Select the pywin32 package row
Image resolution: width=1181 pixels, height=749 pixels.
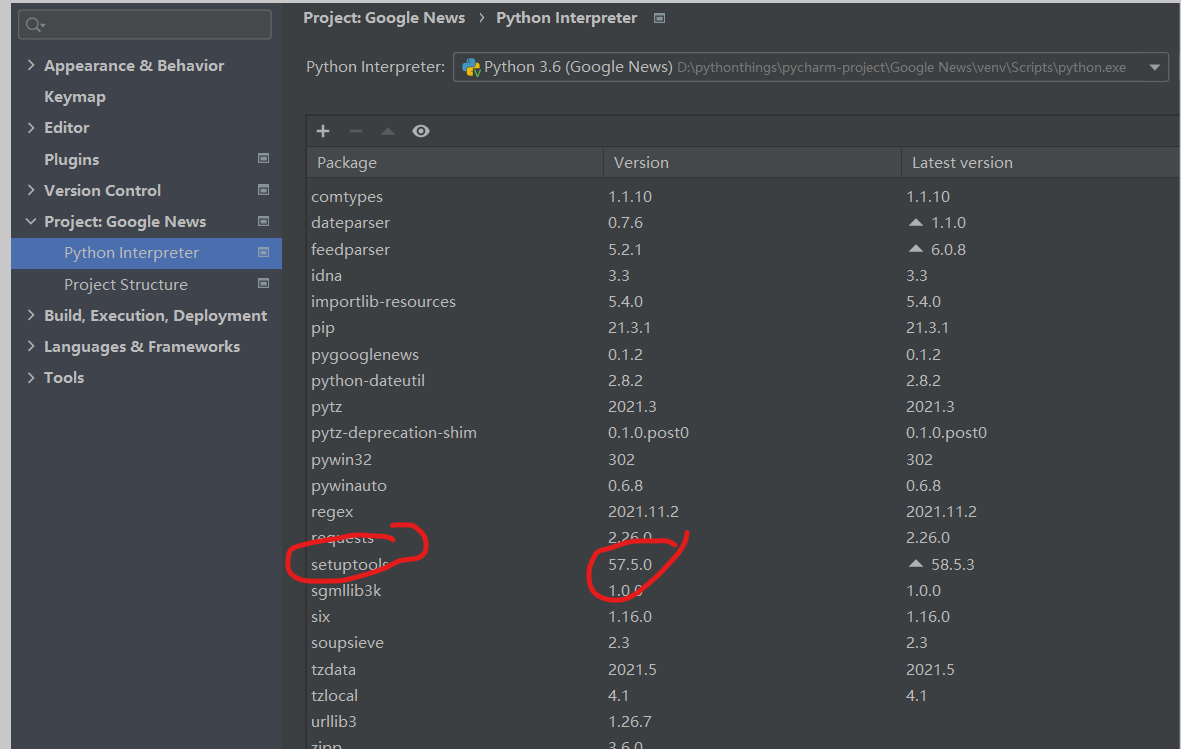(743, 460)
